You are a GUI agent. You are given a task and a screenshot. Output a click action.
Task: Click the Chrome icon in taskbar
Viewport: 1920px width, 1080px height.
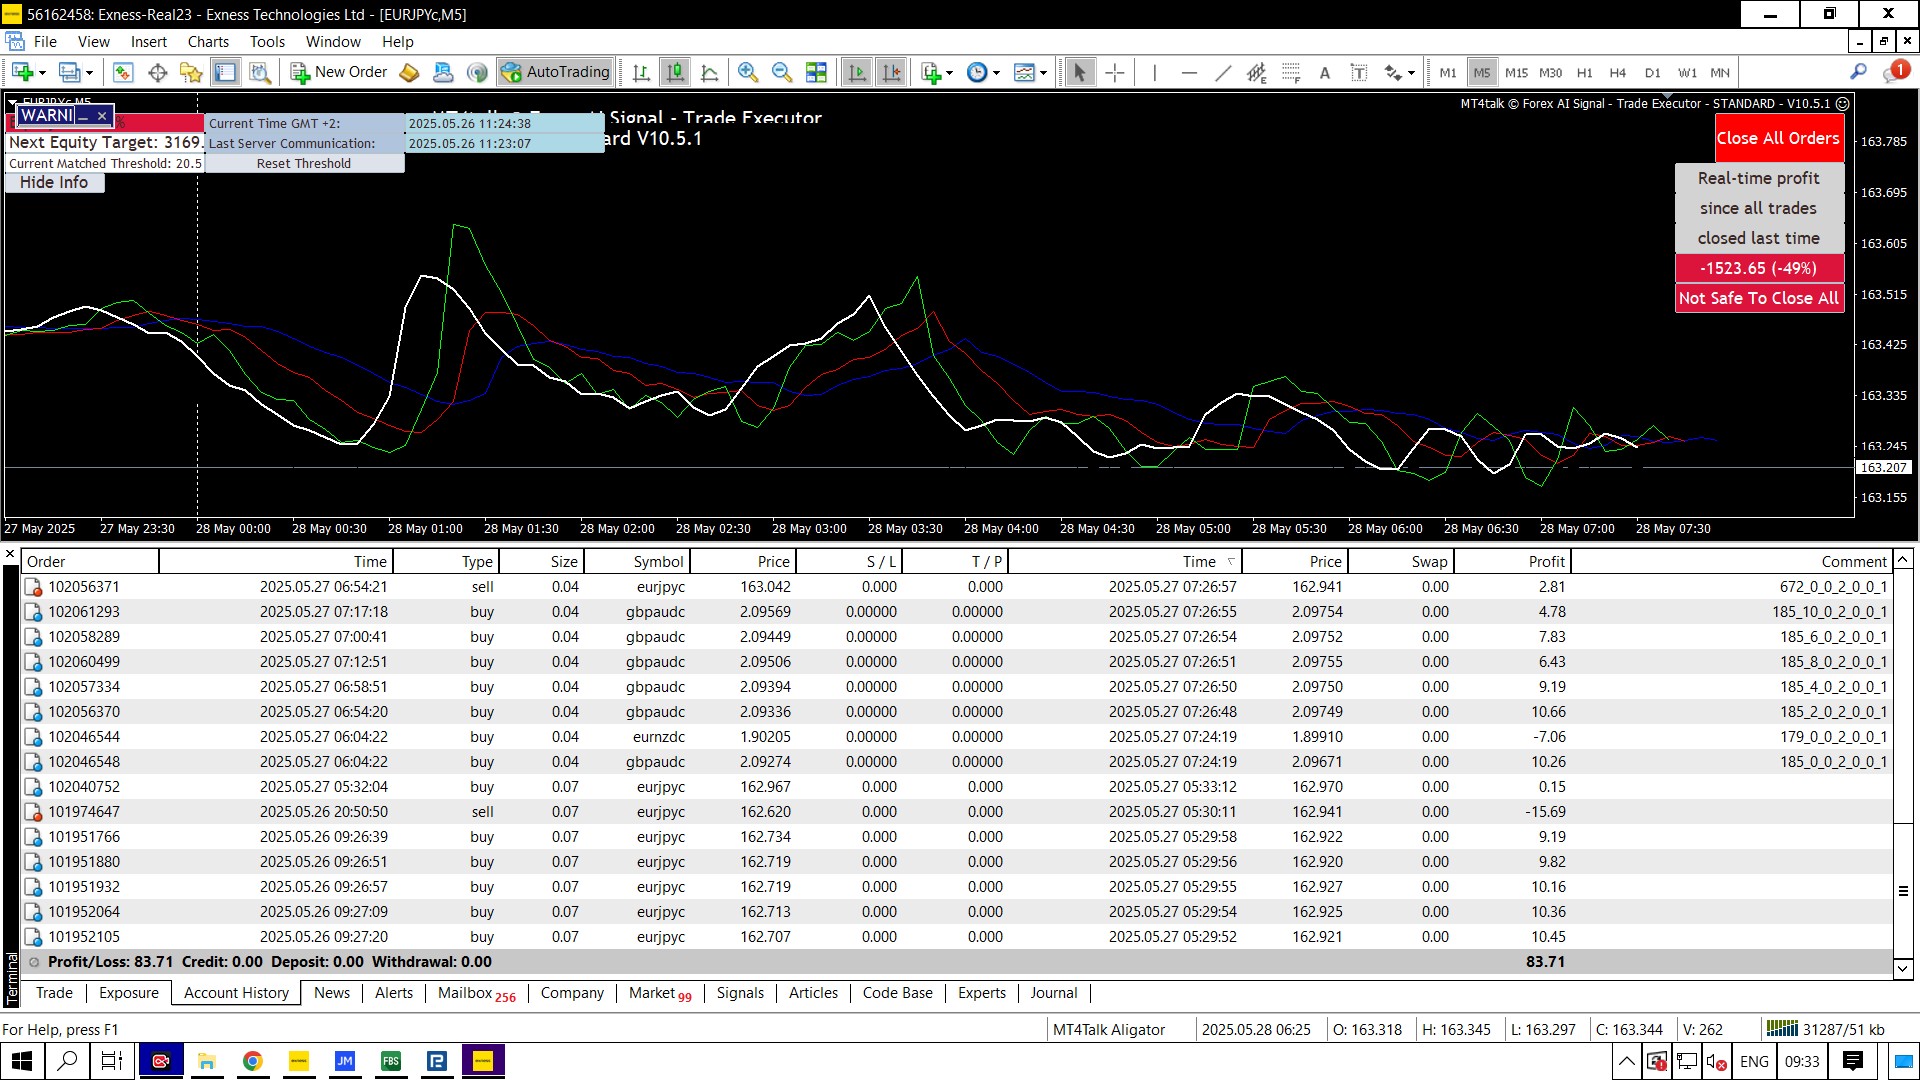[x=253, y=1061]
